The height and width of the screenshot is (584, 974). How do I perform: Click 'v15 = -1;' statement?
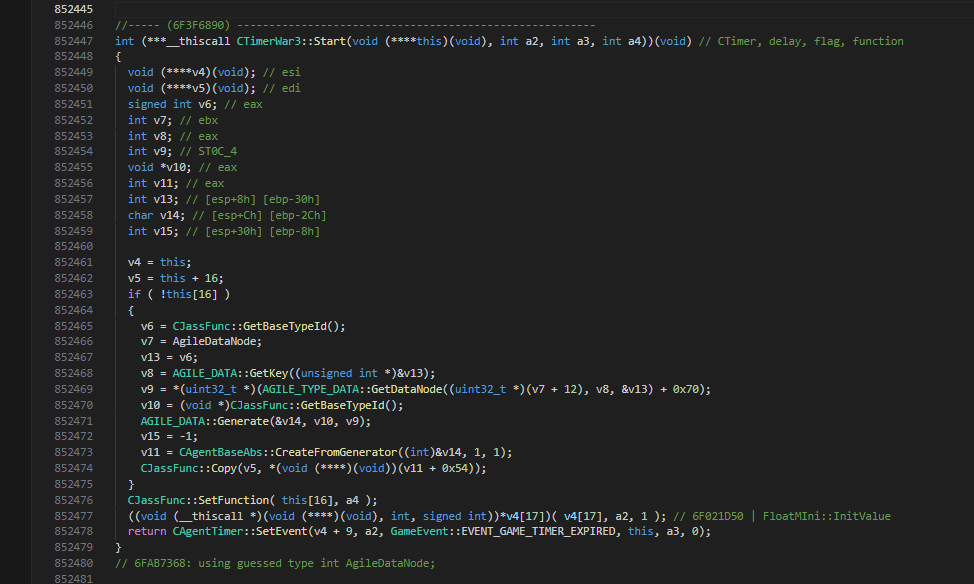(169, 436)
